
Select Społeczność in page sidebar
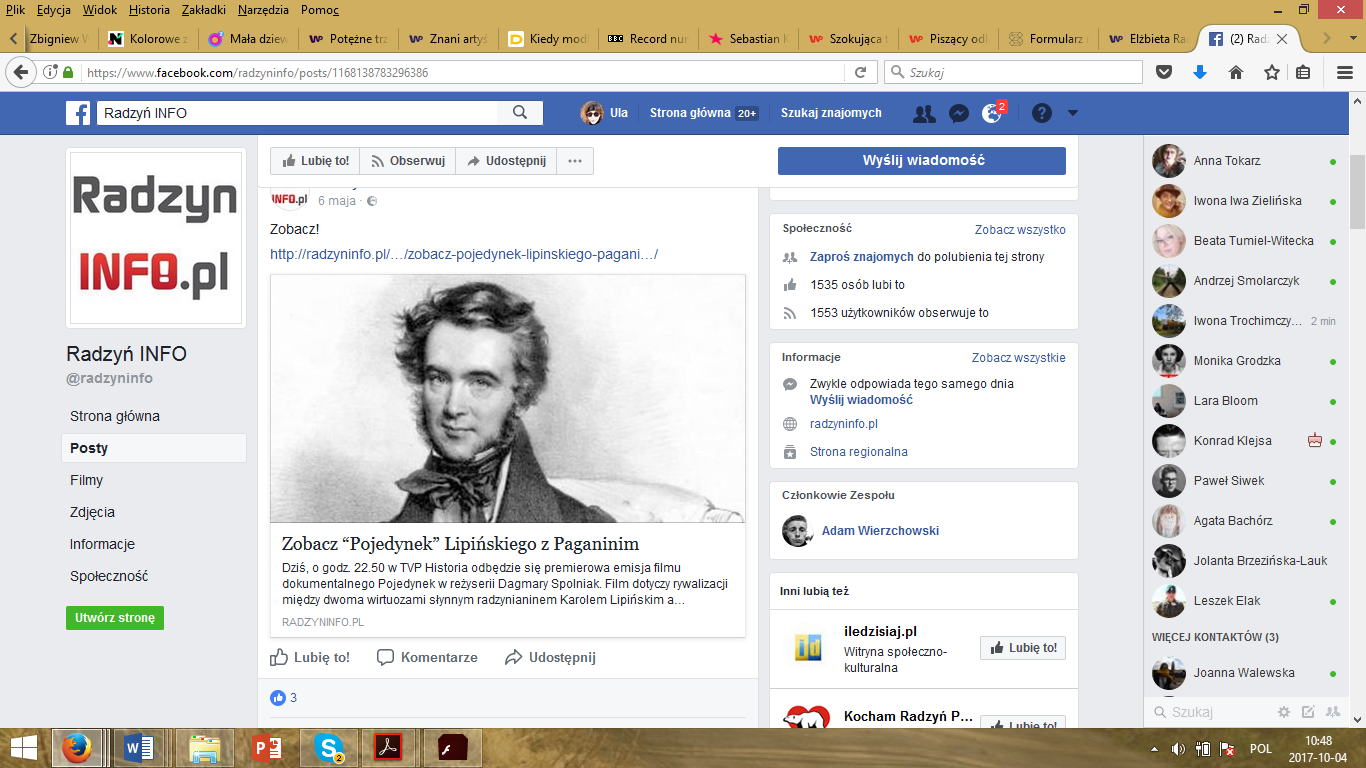click(x=109, y=576)
